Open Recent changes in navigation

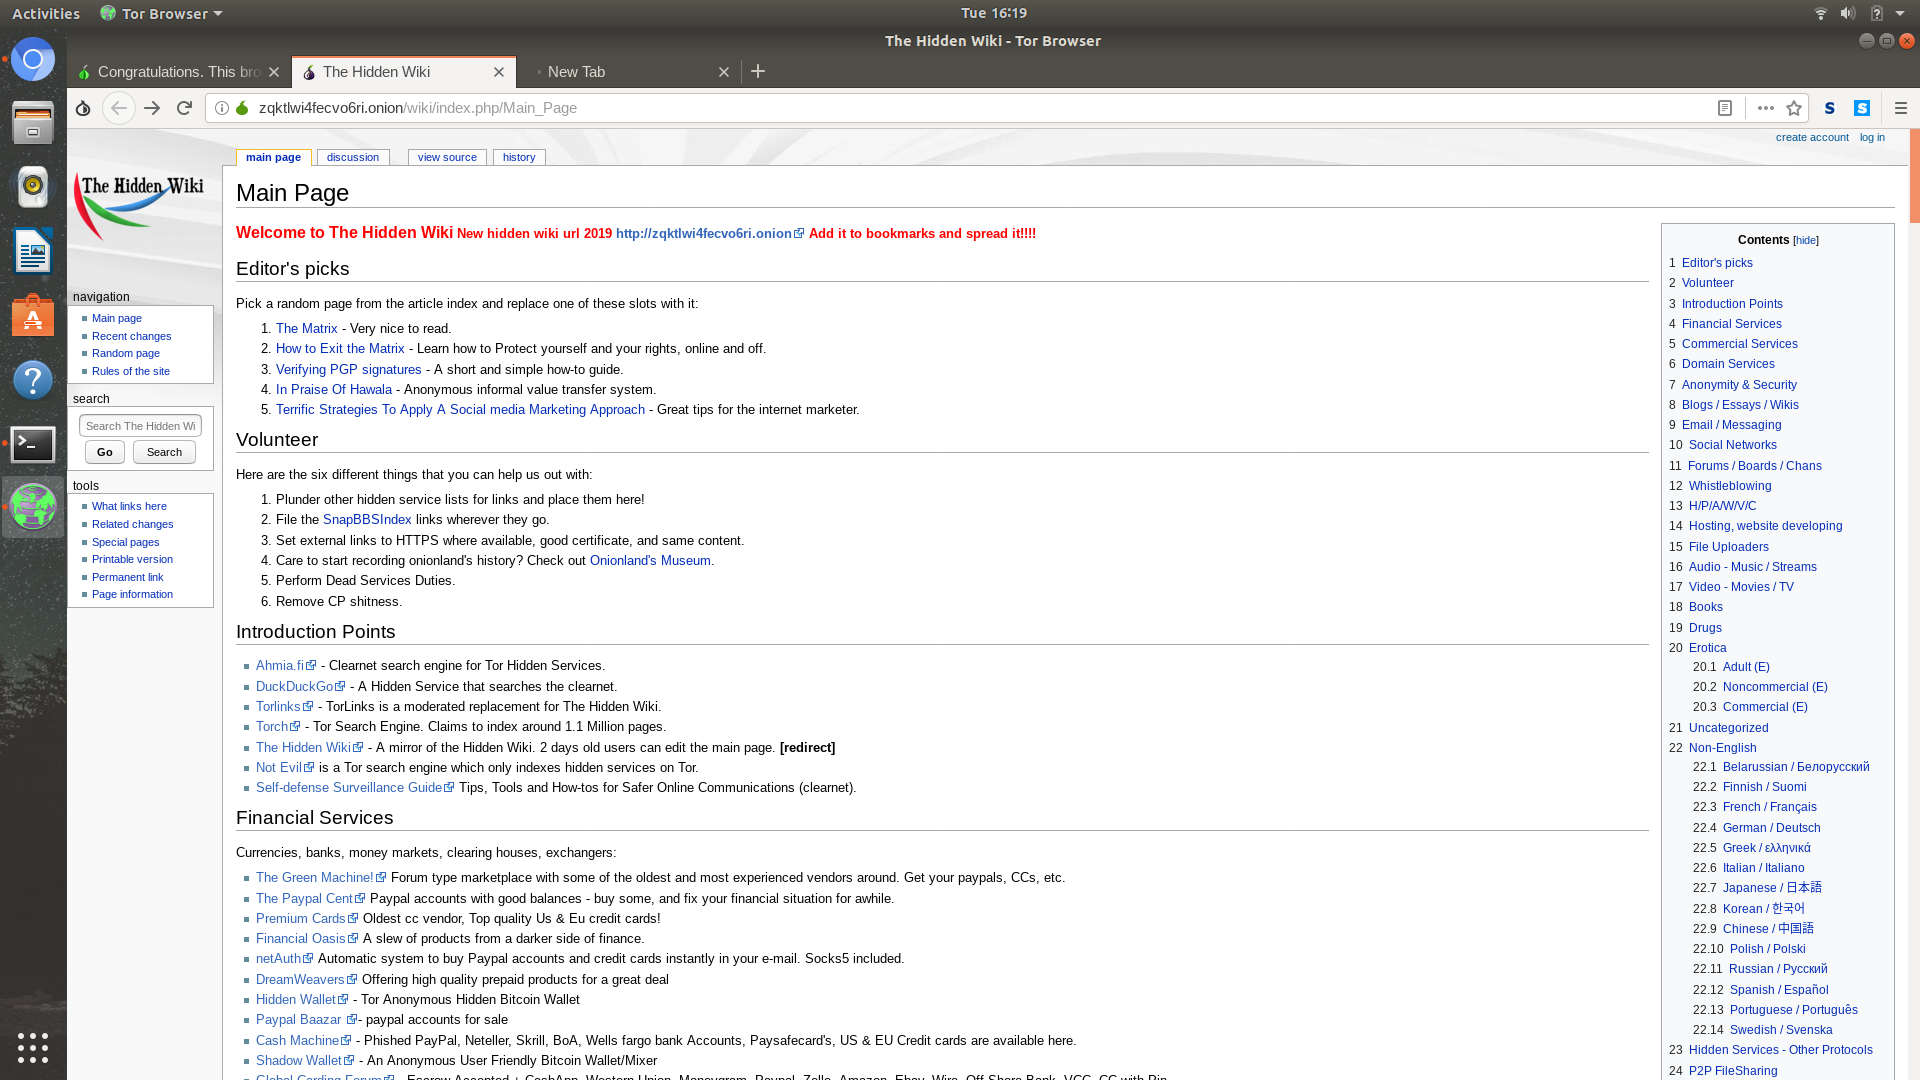[x=131, y=336]
